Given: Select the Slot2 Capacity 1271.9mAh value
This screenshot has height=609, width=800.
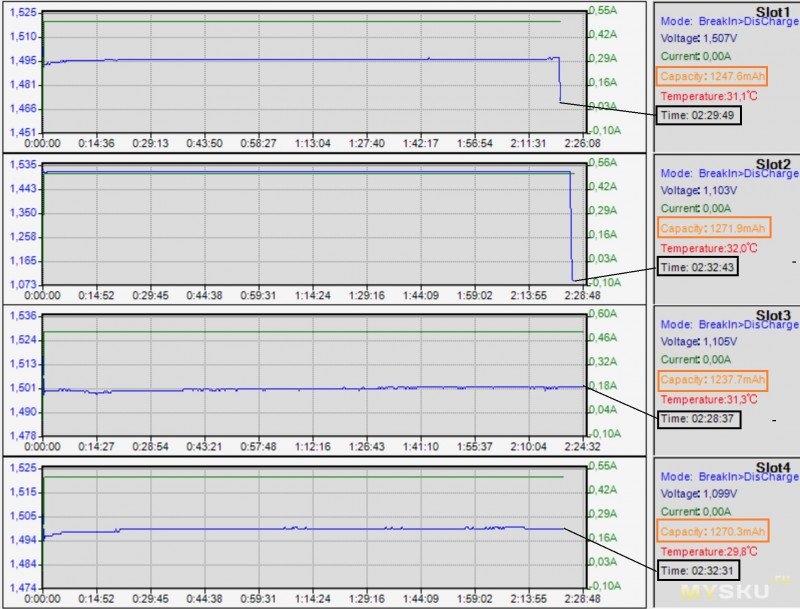Looking at the screenshot, I should click(x=713, y=229).
